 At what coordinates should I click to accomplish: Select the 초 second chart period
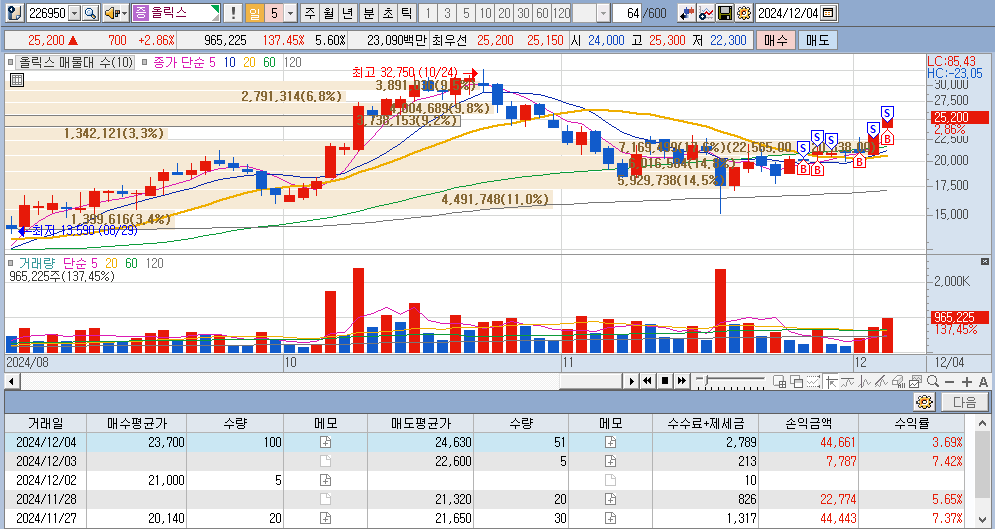[388, 13]
